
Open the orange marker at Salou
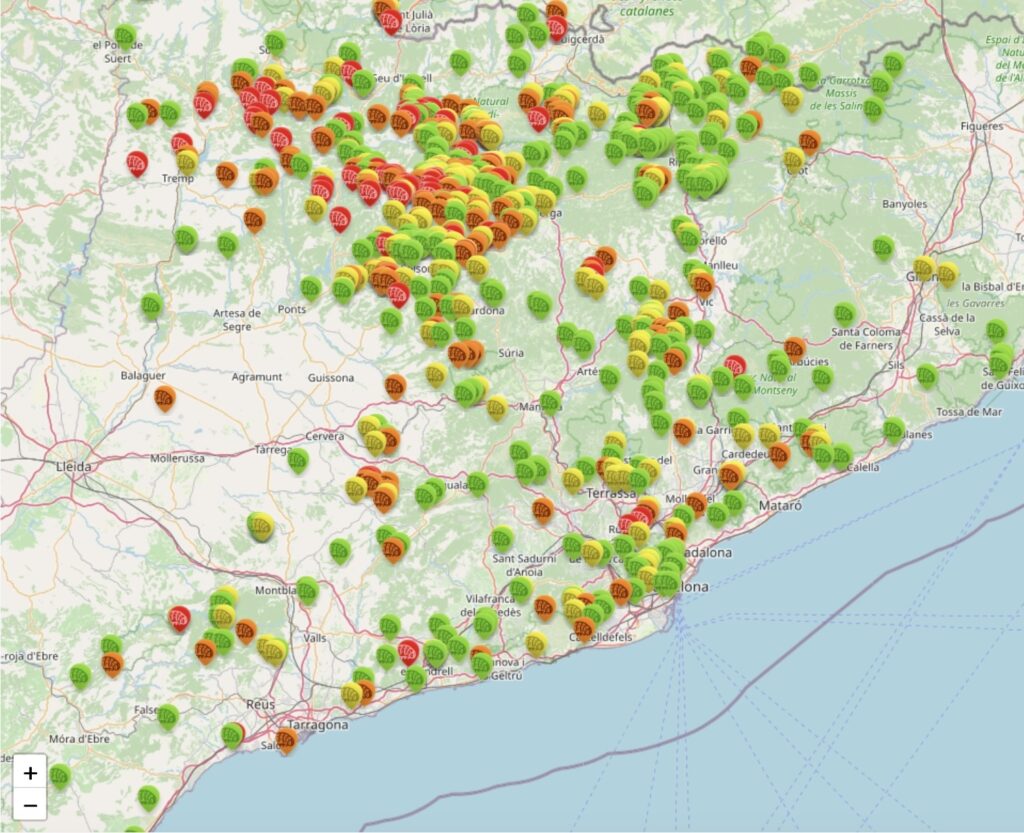click(x=286, y=739)
